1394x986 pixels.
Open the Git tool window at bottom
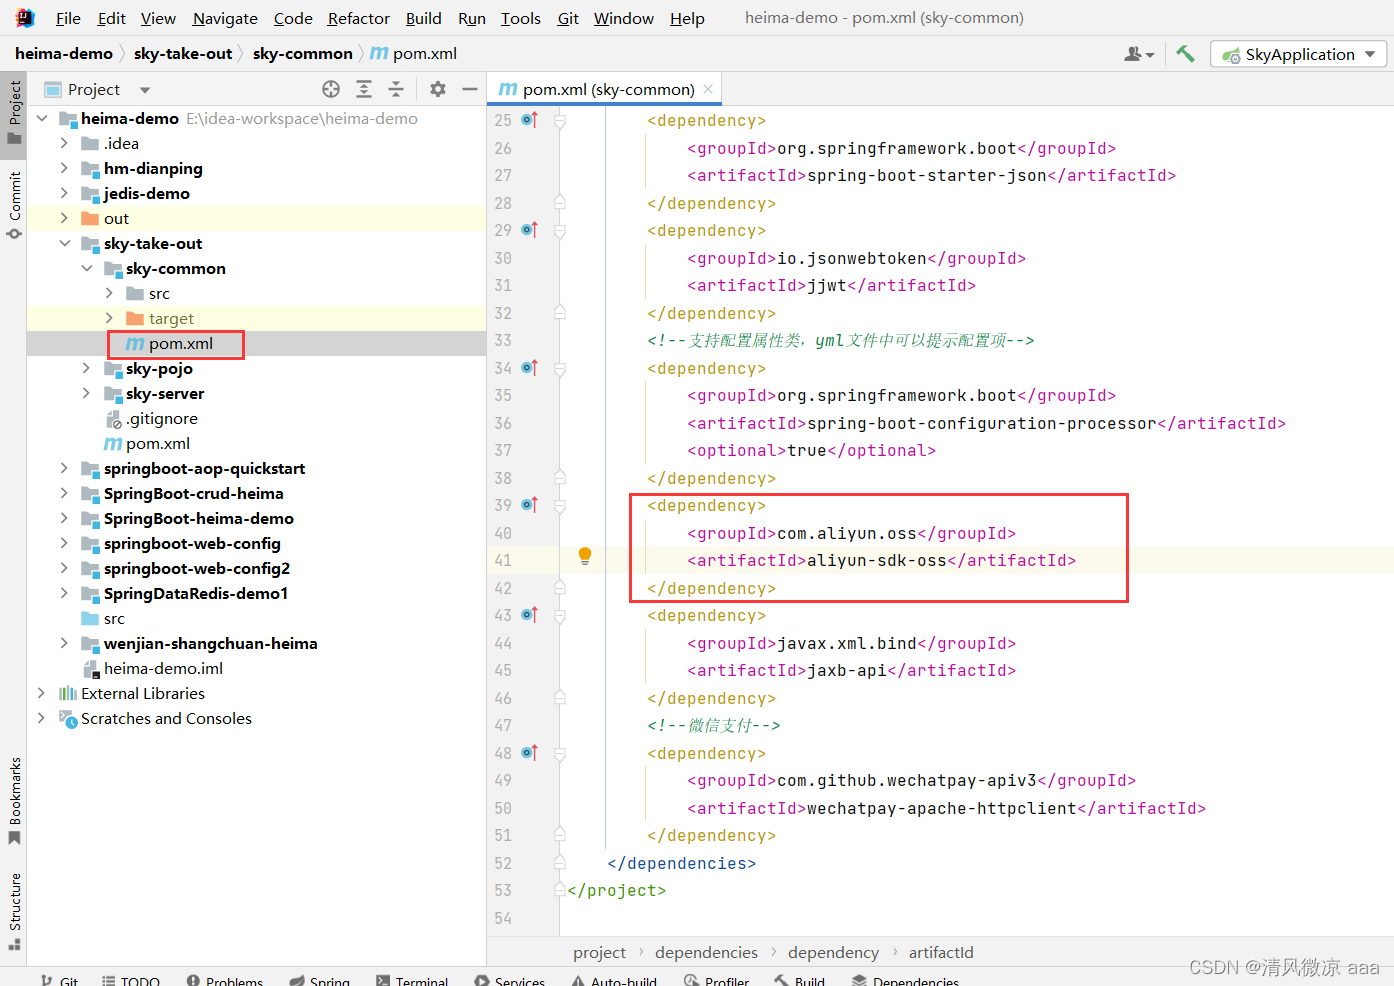point(59,981)
